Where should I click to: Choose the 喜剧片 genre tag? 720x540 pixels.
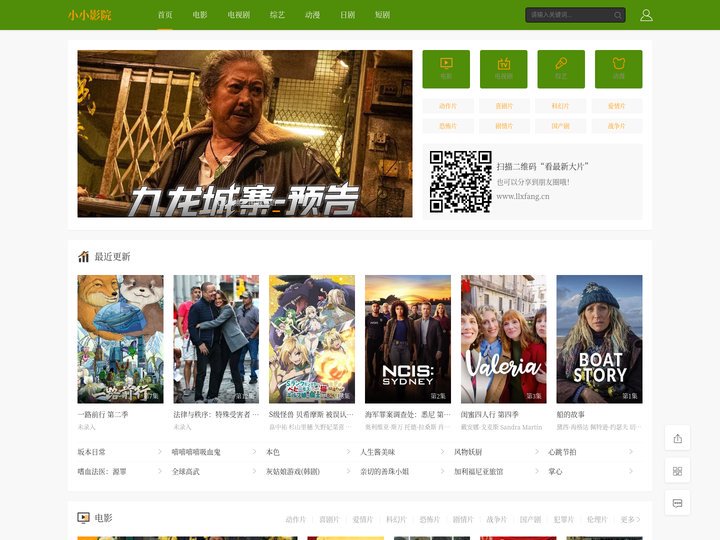504,106
